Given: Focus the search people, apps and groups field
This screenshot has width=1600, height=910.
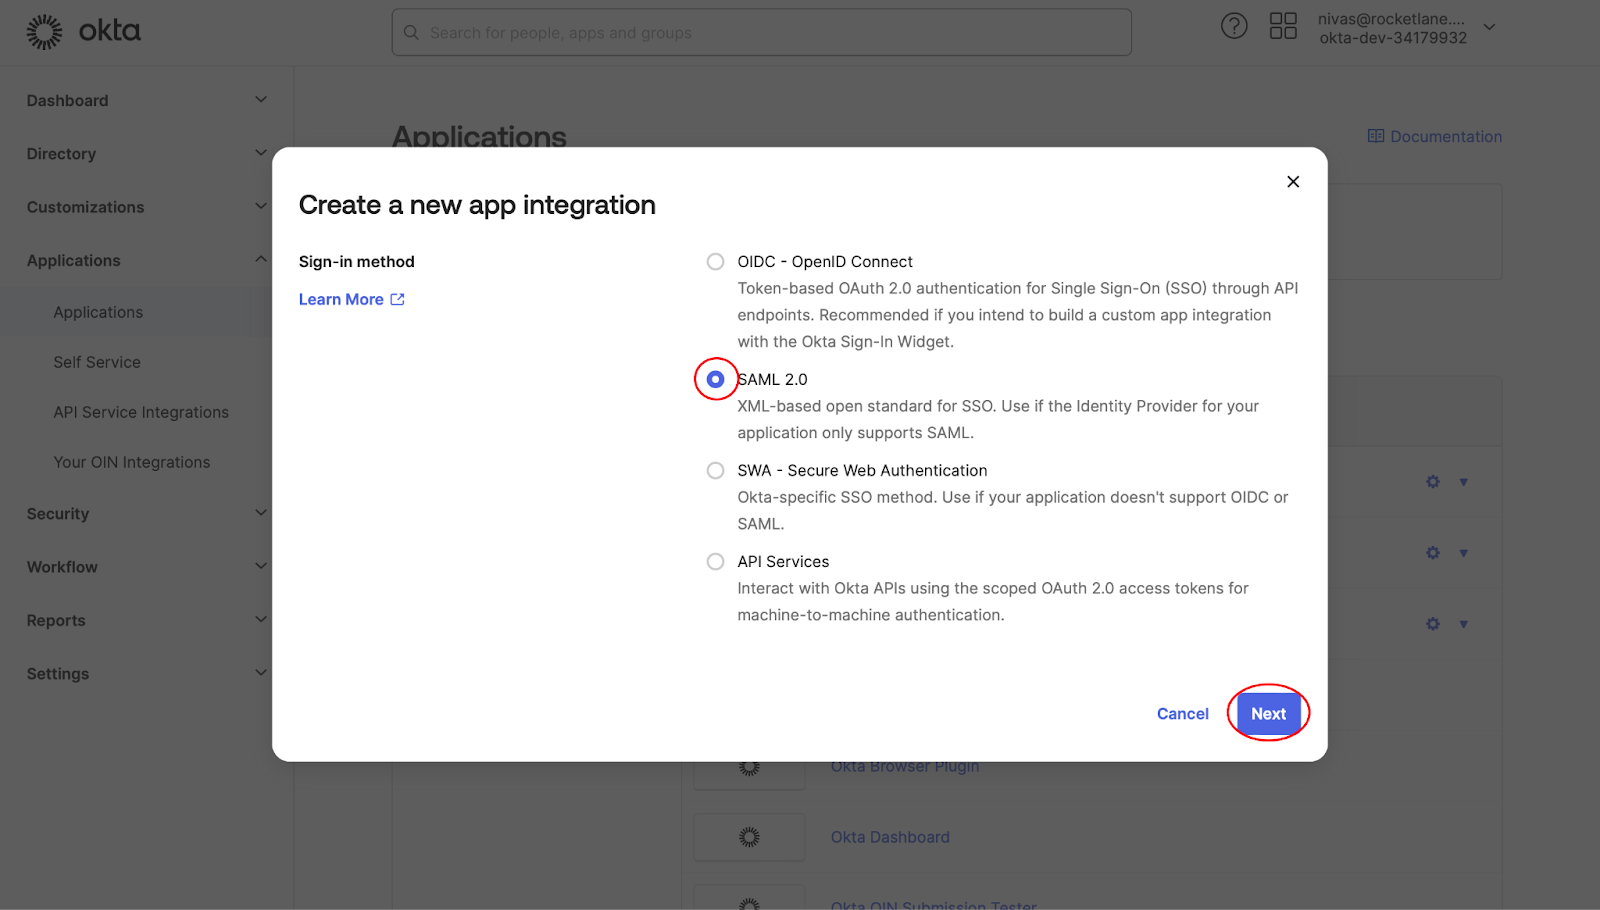Looking at the screenshot, I should coord(762,32).
